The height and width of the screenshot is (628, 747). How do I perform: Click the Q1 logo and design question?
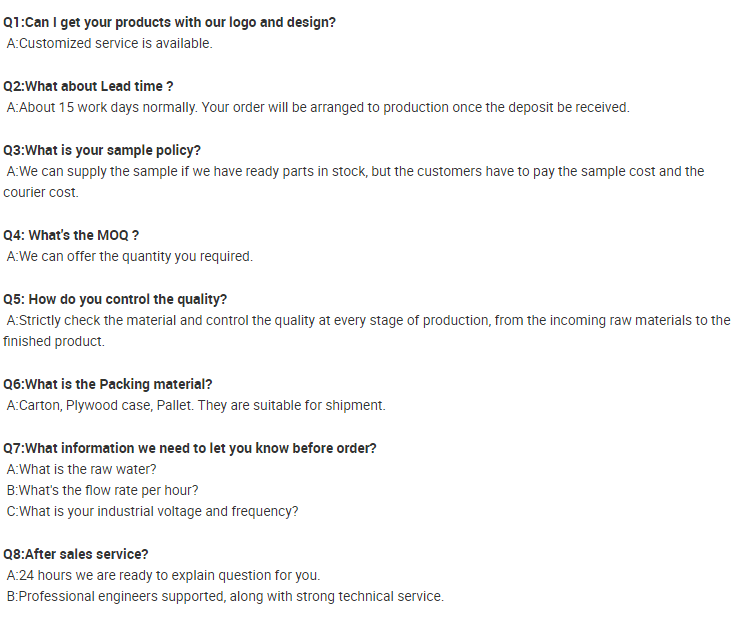click(169, 22)
